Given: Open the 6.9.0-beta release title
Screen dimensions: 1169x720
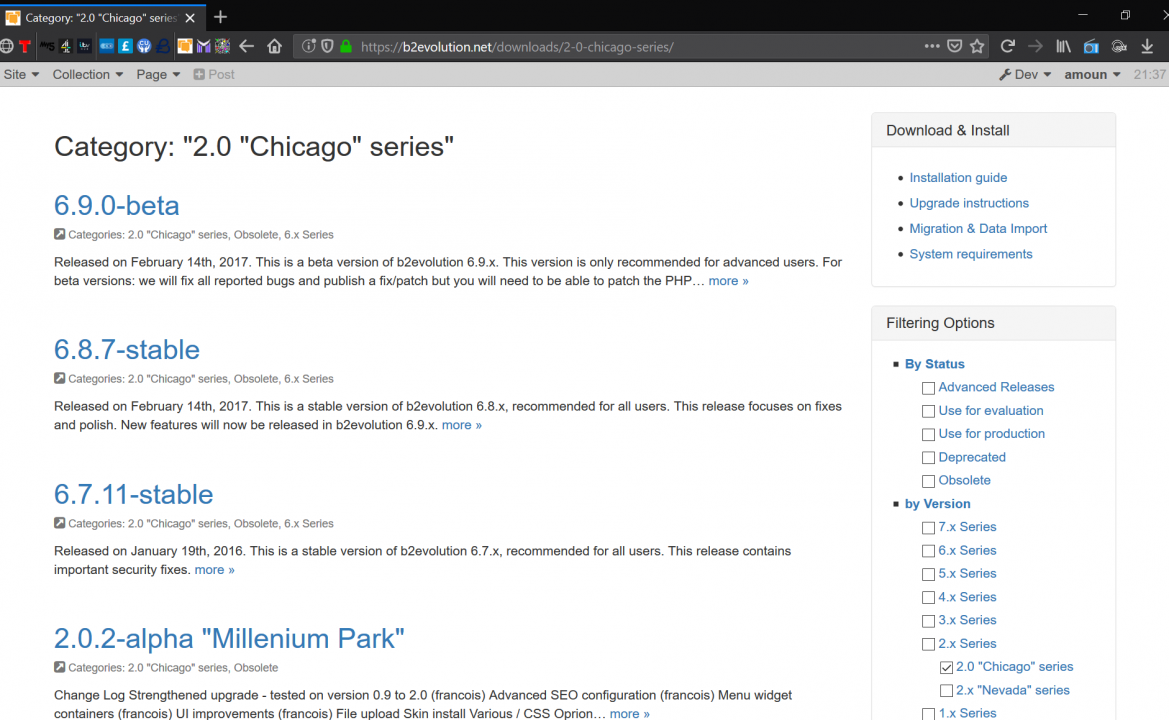Looking at the screenshot, I should tap(116, 205).
